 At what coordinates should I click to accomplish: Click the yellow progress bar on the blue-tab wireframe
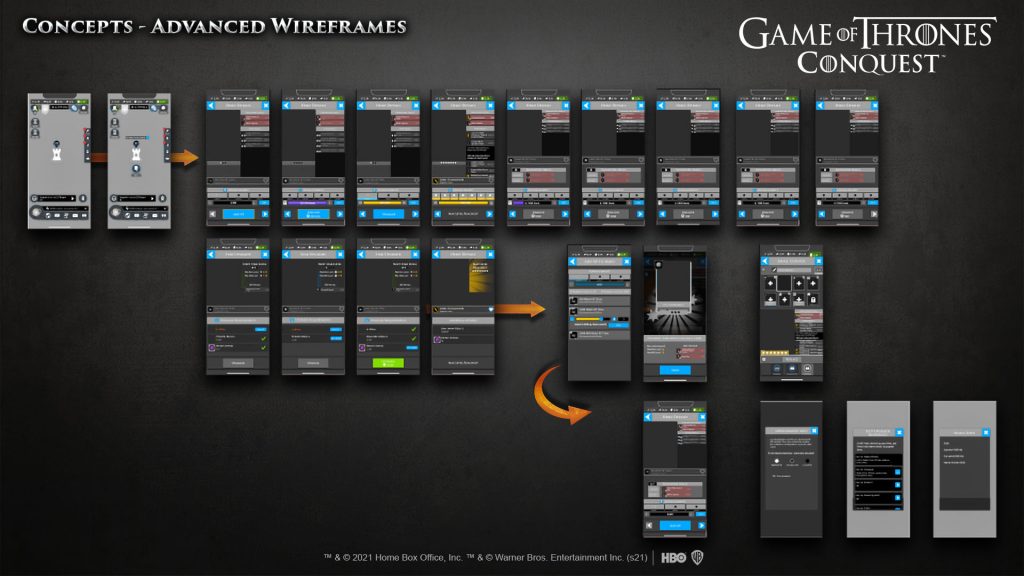click(x=383, y=202)
